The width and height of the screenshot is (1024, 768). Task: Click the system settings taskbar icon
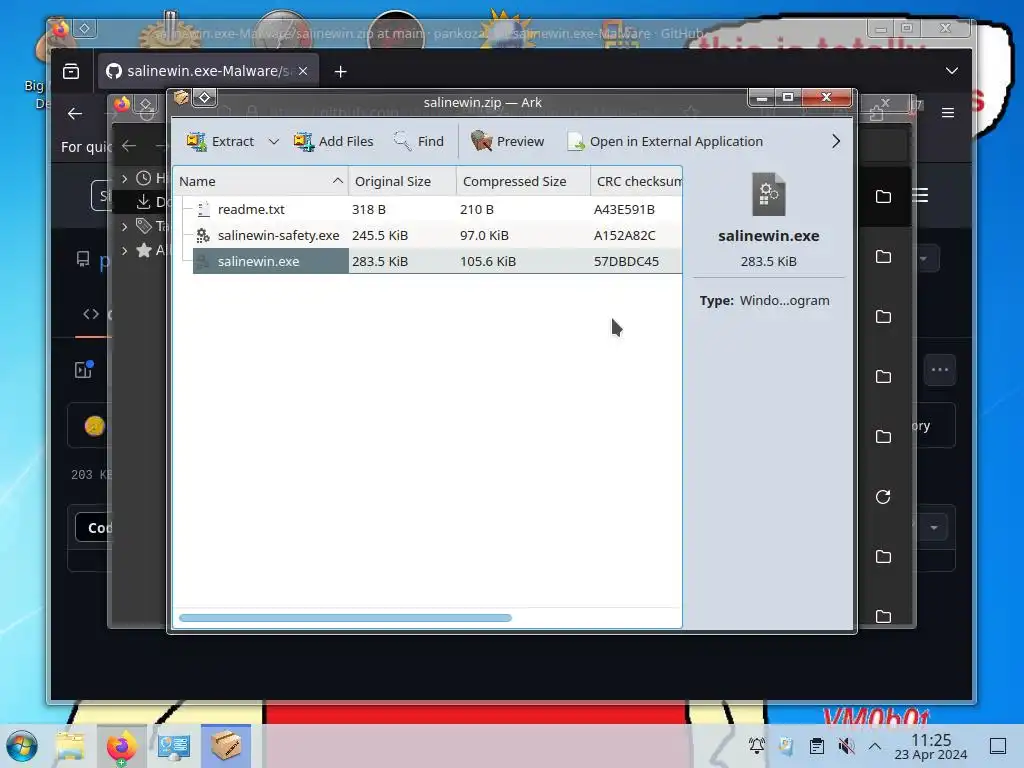pos(174,746)
